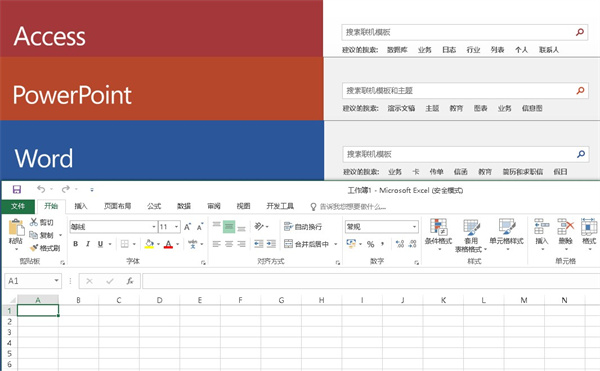This screenshot has width=600, height=371.
Task: Open the 文件 (File) tab
Action: 18,206
